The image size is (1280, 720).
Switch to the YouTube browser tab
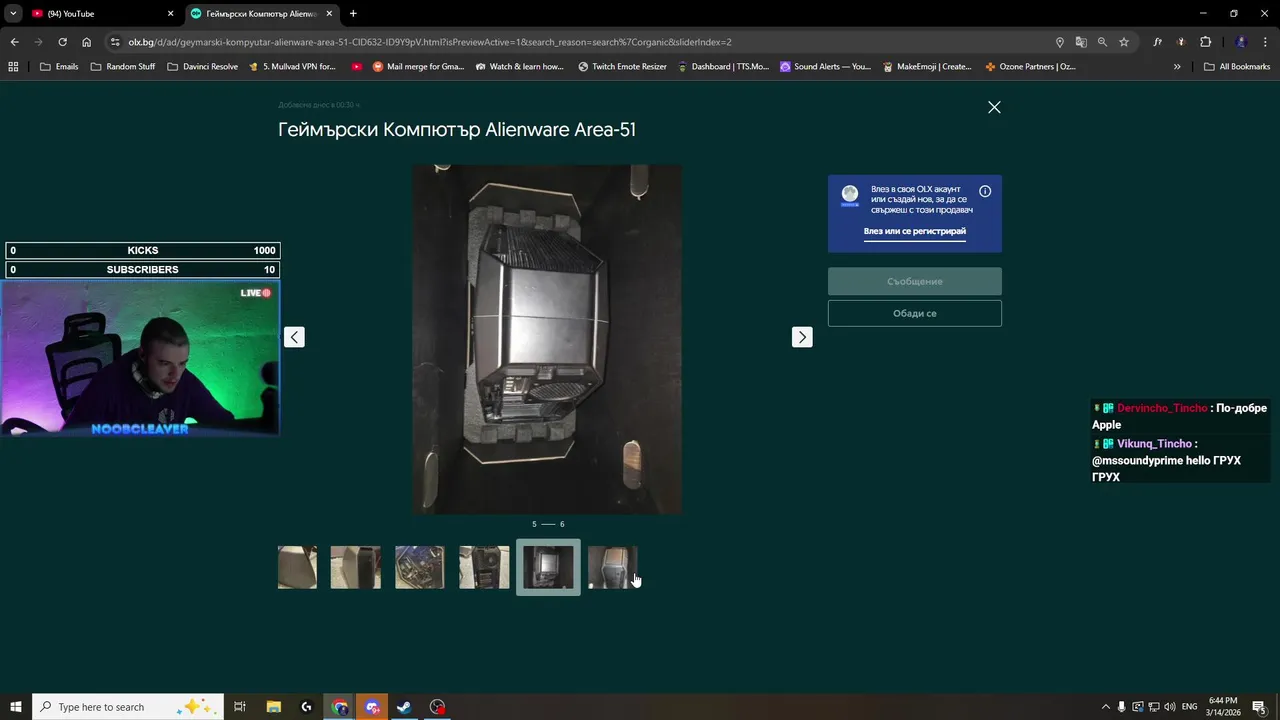(100, 14)
